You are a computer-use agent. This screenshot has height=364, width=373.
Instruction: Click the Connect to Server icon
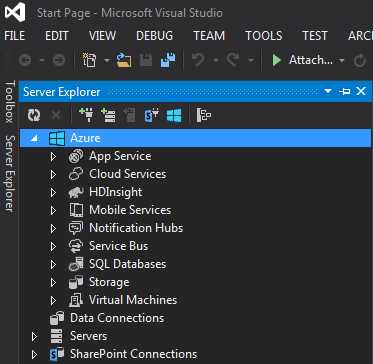(108, 115)
